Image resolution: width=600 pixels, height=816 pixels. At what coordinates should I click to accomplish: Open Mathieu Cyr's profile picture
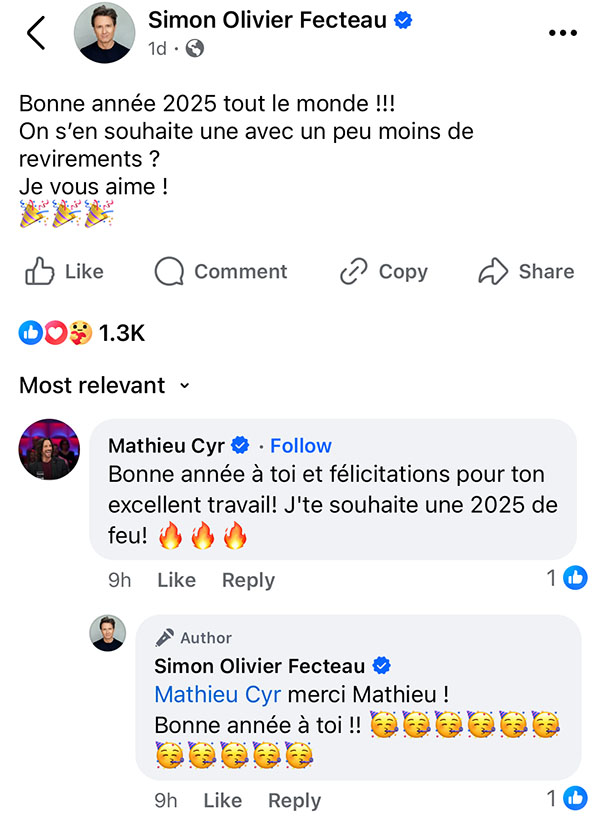[49, 449]
